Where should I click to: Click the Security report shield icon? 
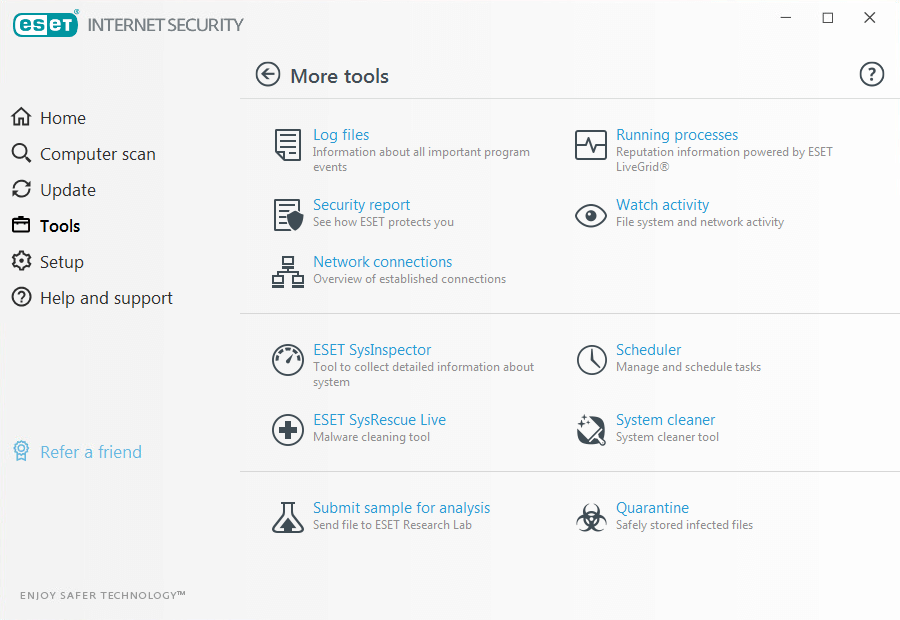(x=288, y=215)
